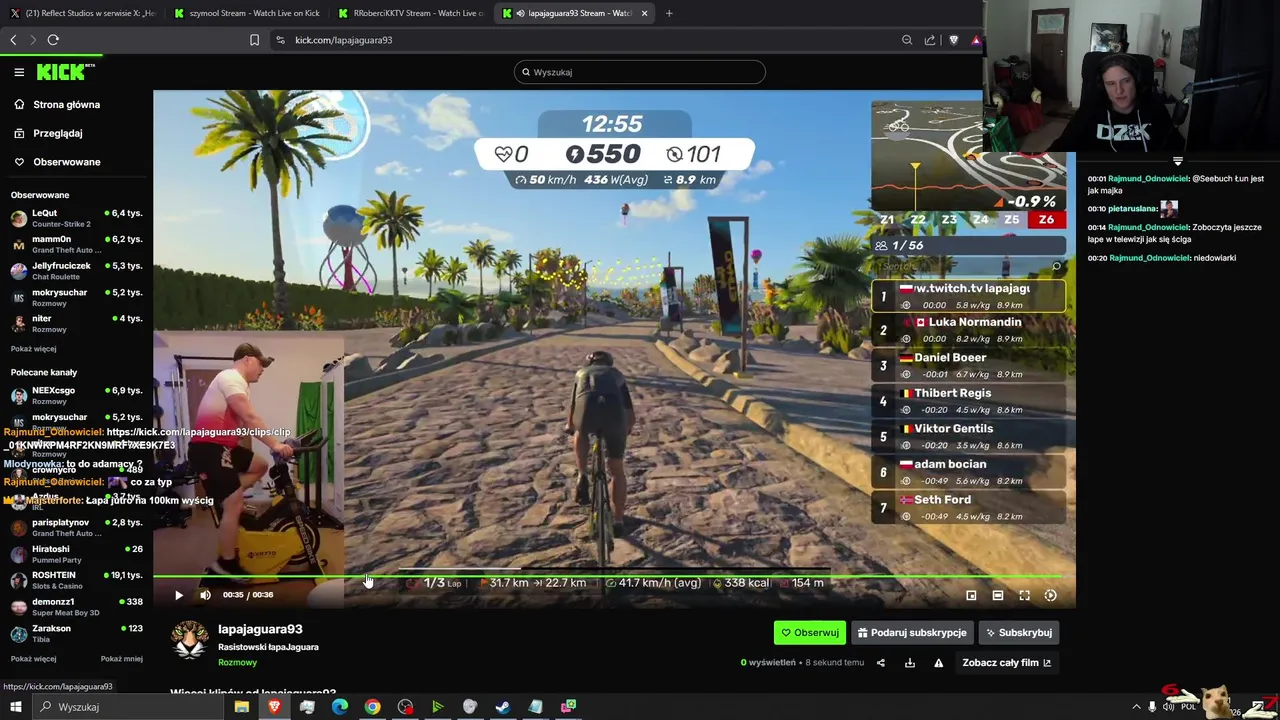
Task: Click the Rozmowy category link
Action: 237,662
